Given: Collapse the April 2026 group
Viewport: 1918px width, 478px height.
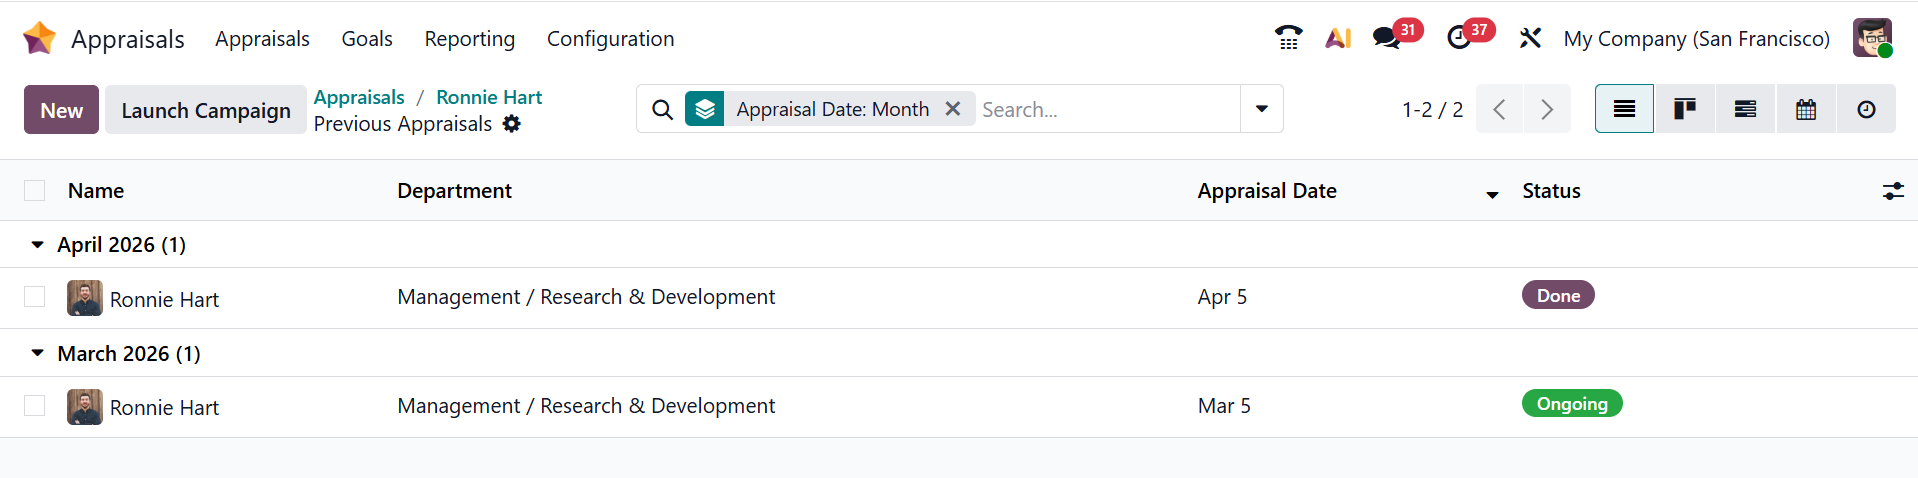Looking at the screenshot, I should pyautogui.click(x=38, y=245).
